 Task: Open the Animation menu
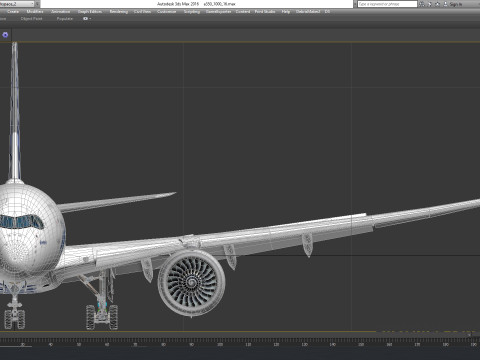click(x=61, y=12)
